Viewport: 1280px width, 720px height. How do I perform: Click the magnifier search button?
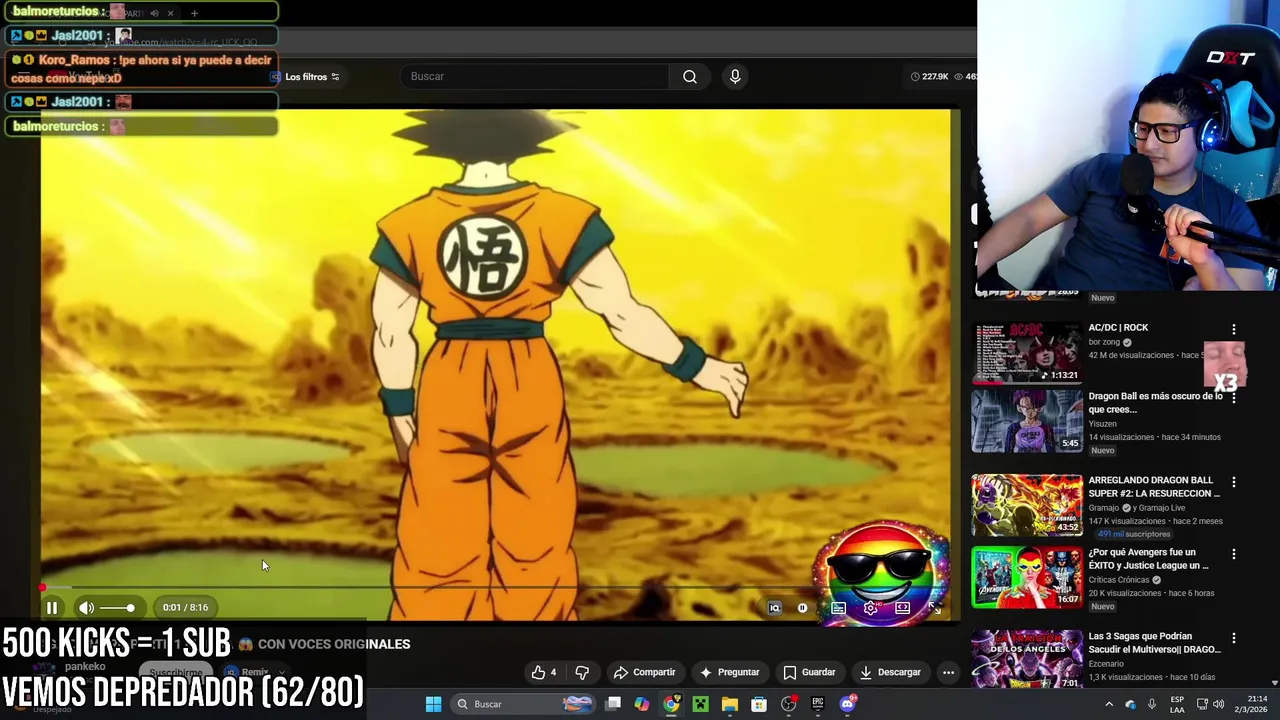pyautogui.click(x=690, y=77)
